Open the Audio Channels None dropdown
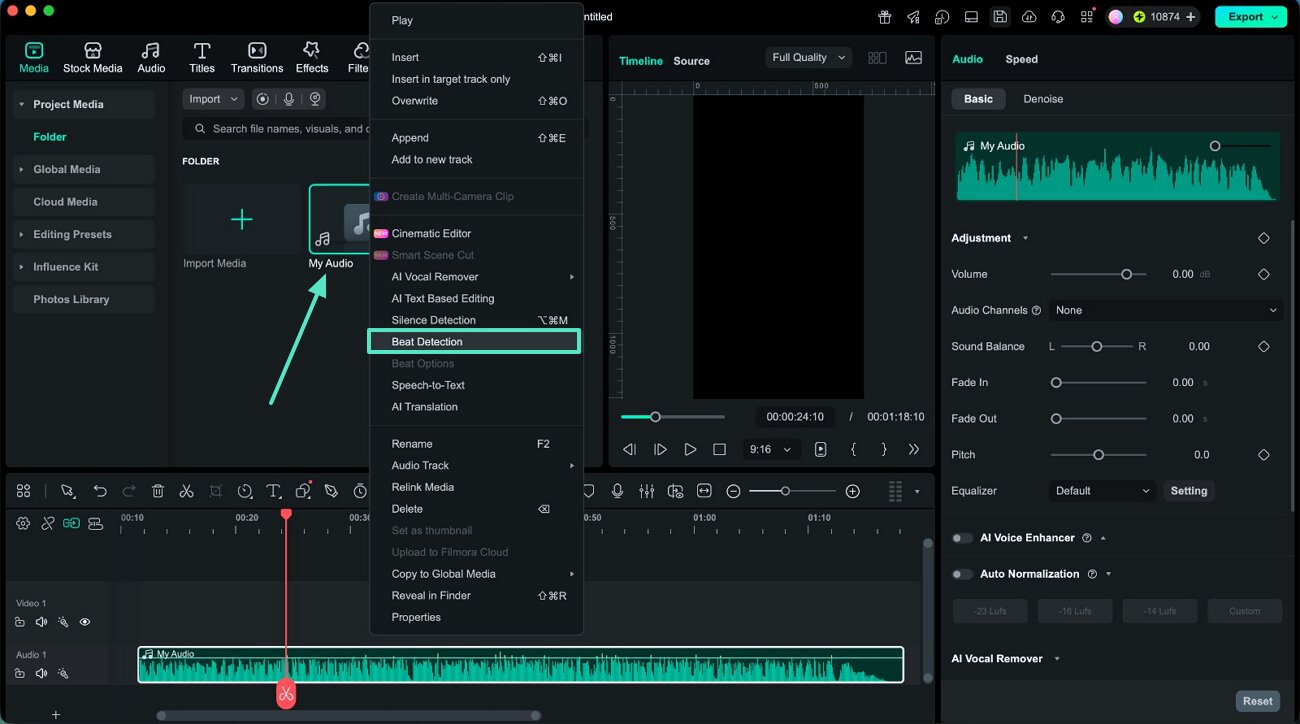 [x=1166, y=310]
